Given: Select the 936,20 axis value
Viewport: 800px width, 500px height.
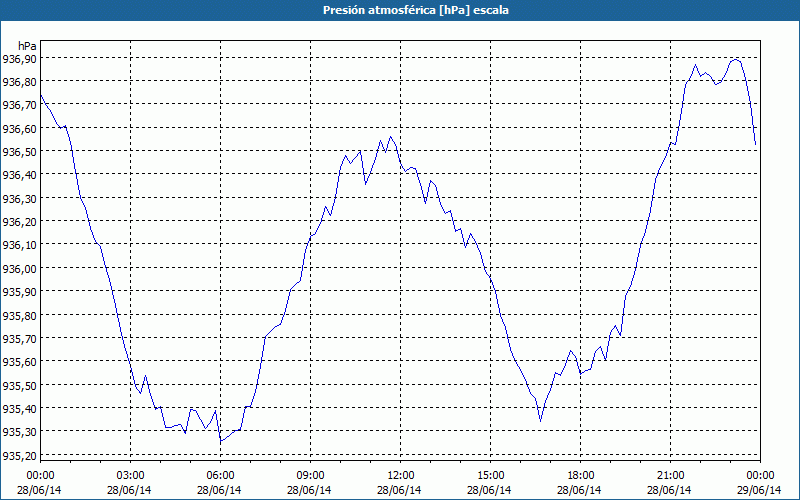Looking at the screenshot, I should [20, 222].
